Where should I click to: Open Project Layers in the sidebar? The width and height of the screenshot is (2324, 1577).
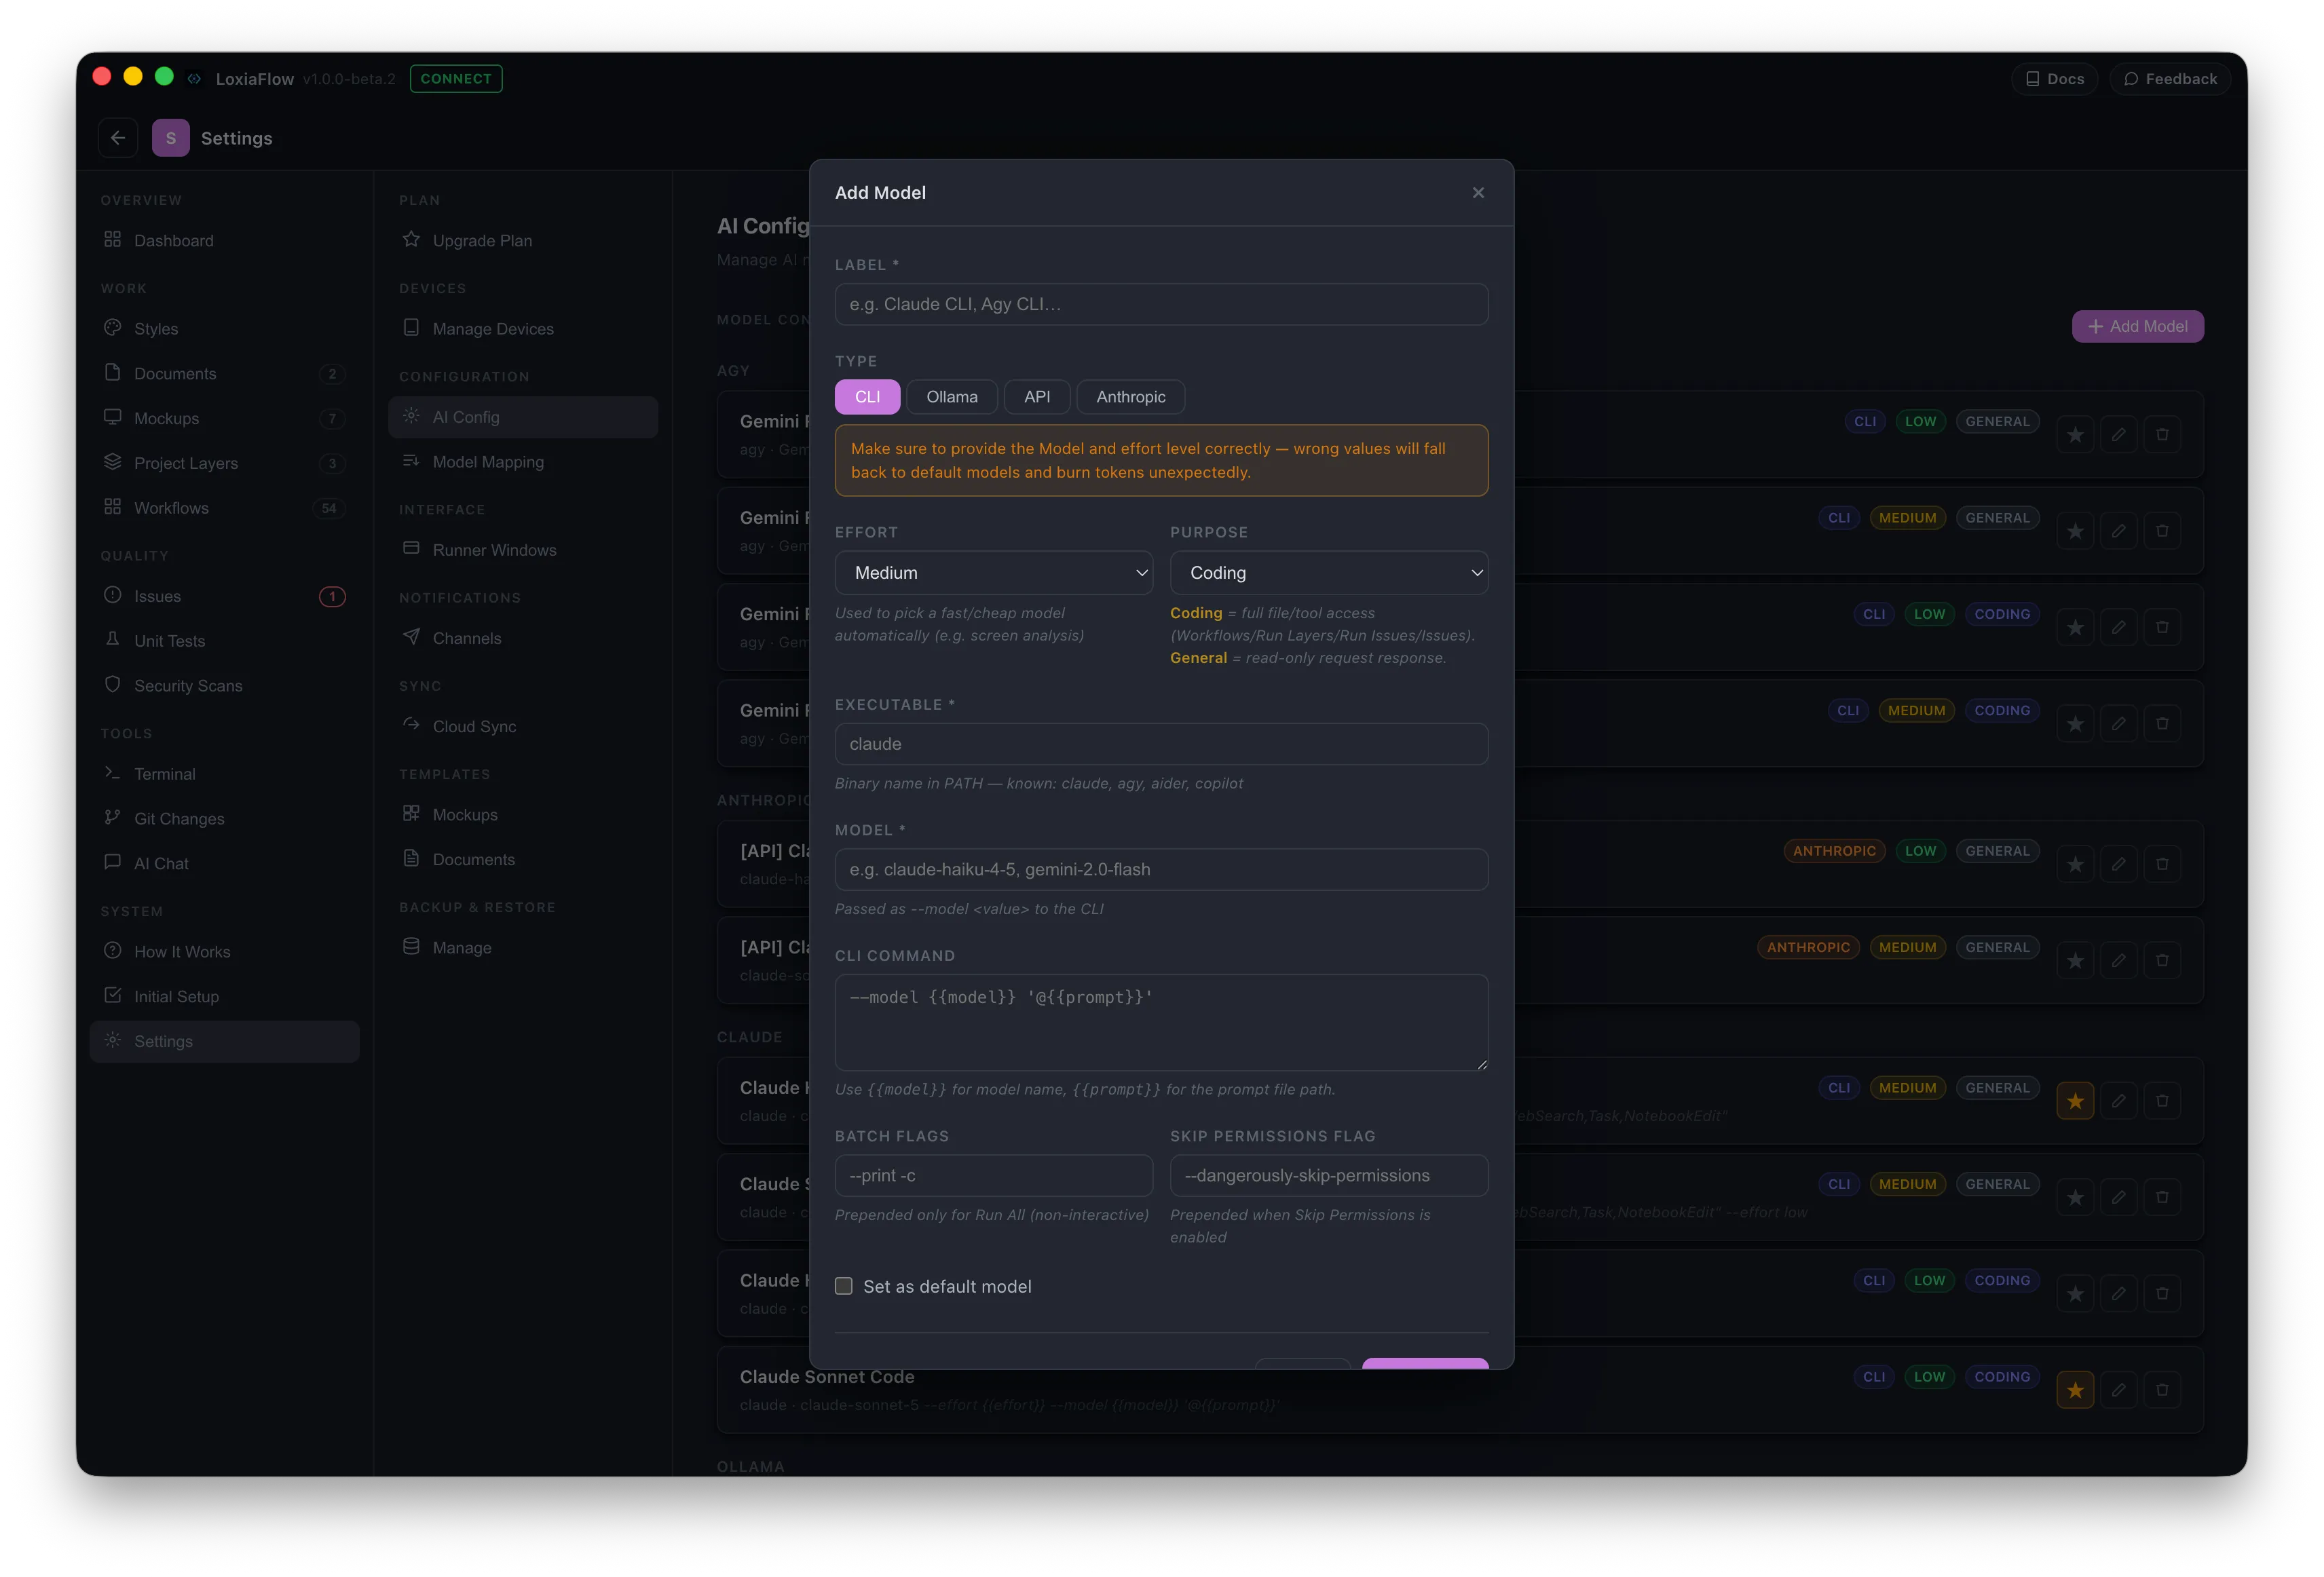click(224, 464)
